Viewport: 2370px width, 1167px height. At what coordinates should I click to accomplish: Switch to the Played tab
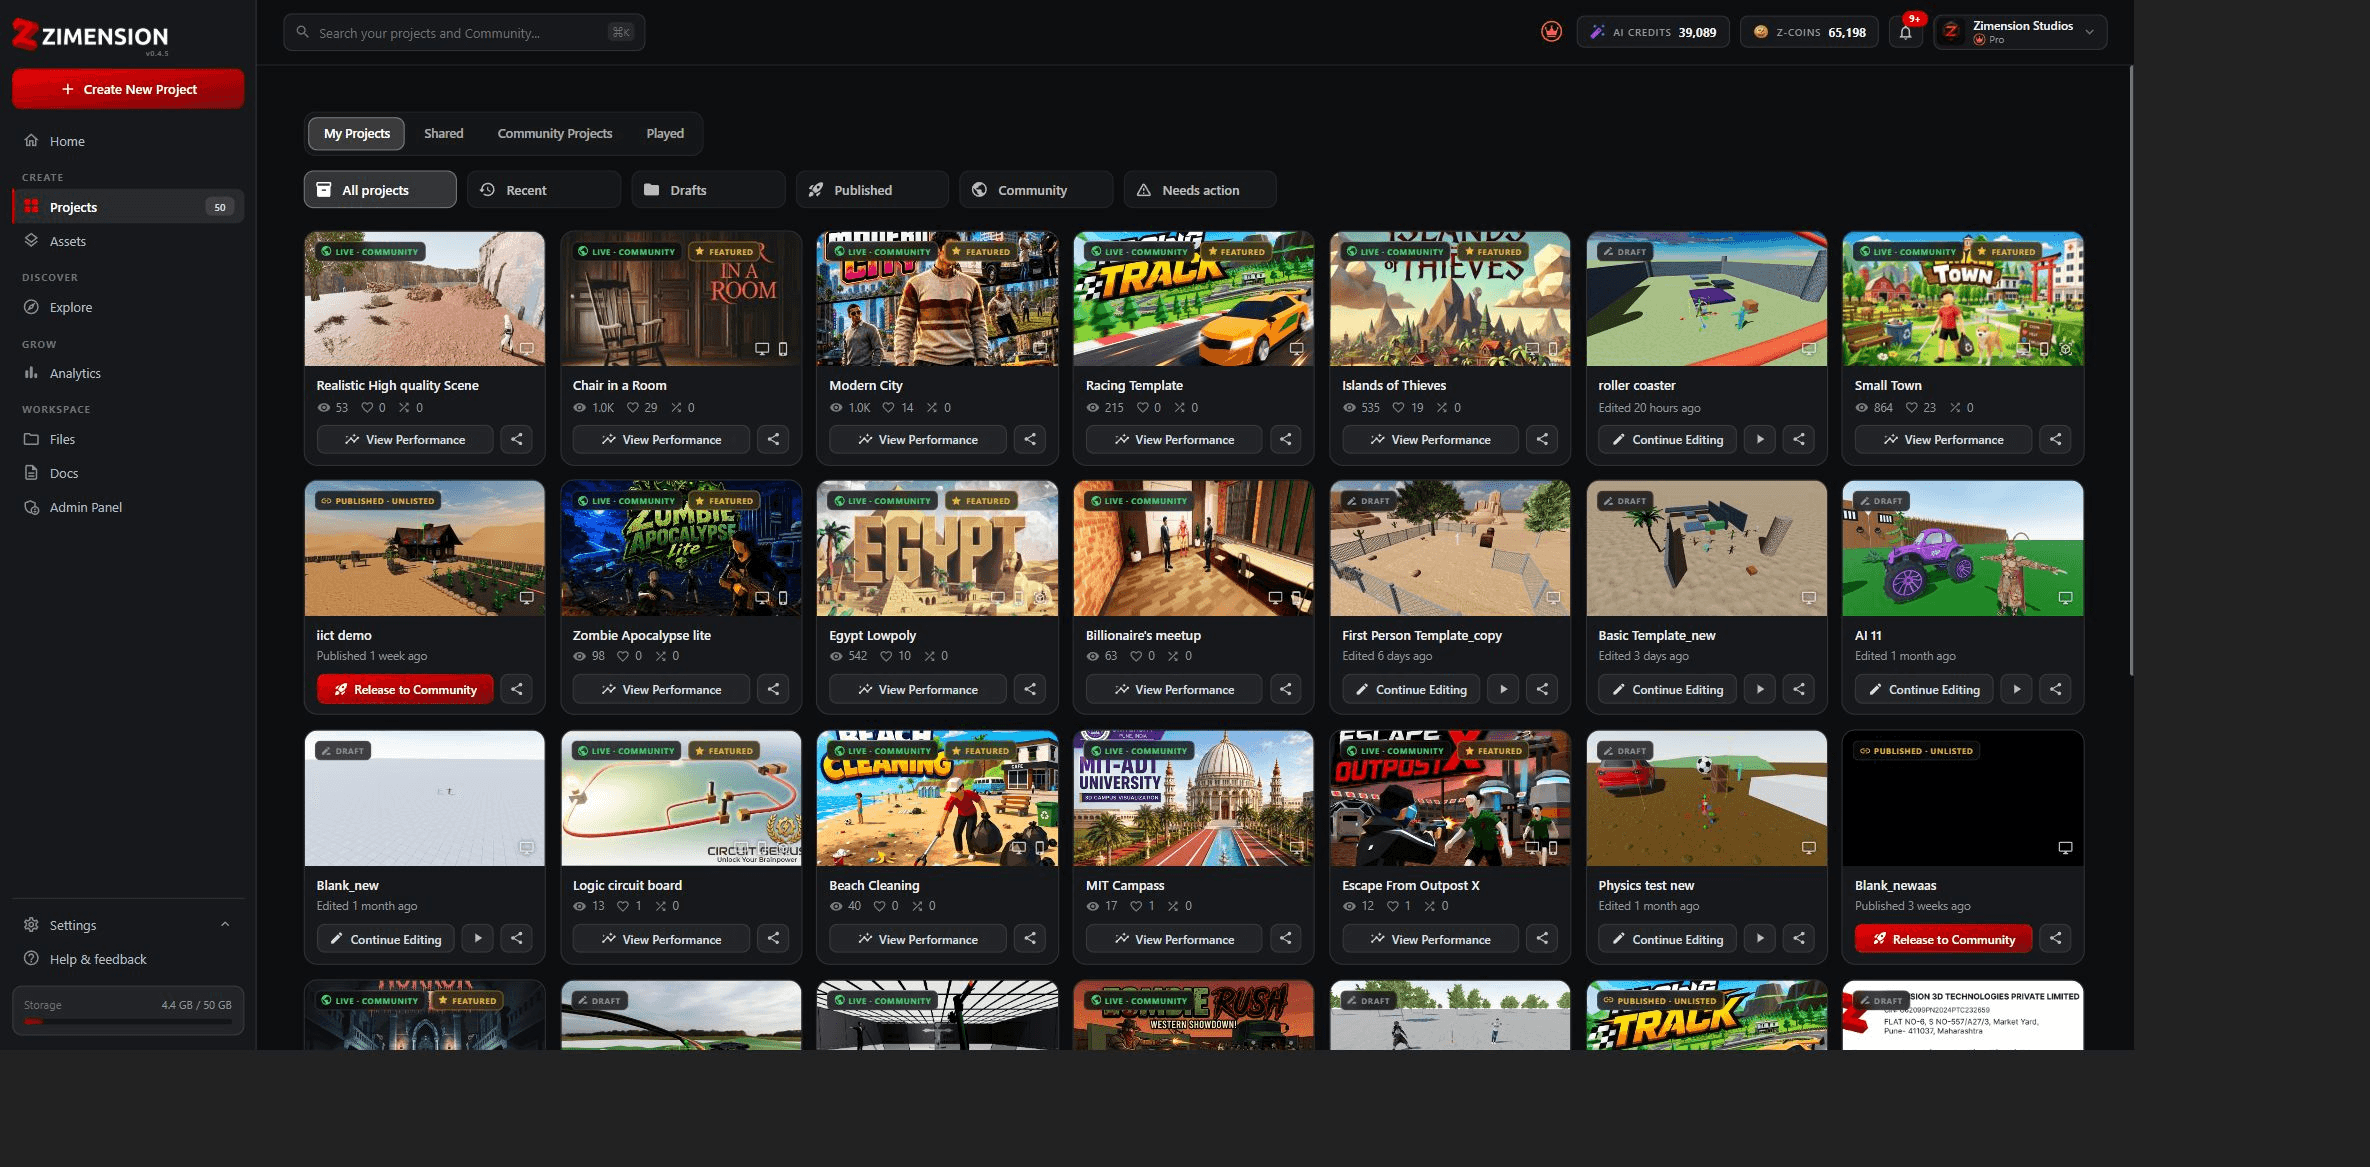click(x=665, y=133)
